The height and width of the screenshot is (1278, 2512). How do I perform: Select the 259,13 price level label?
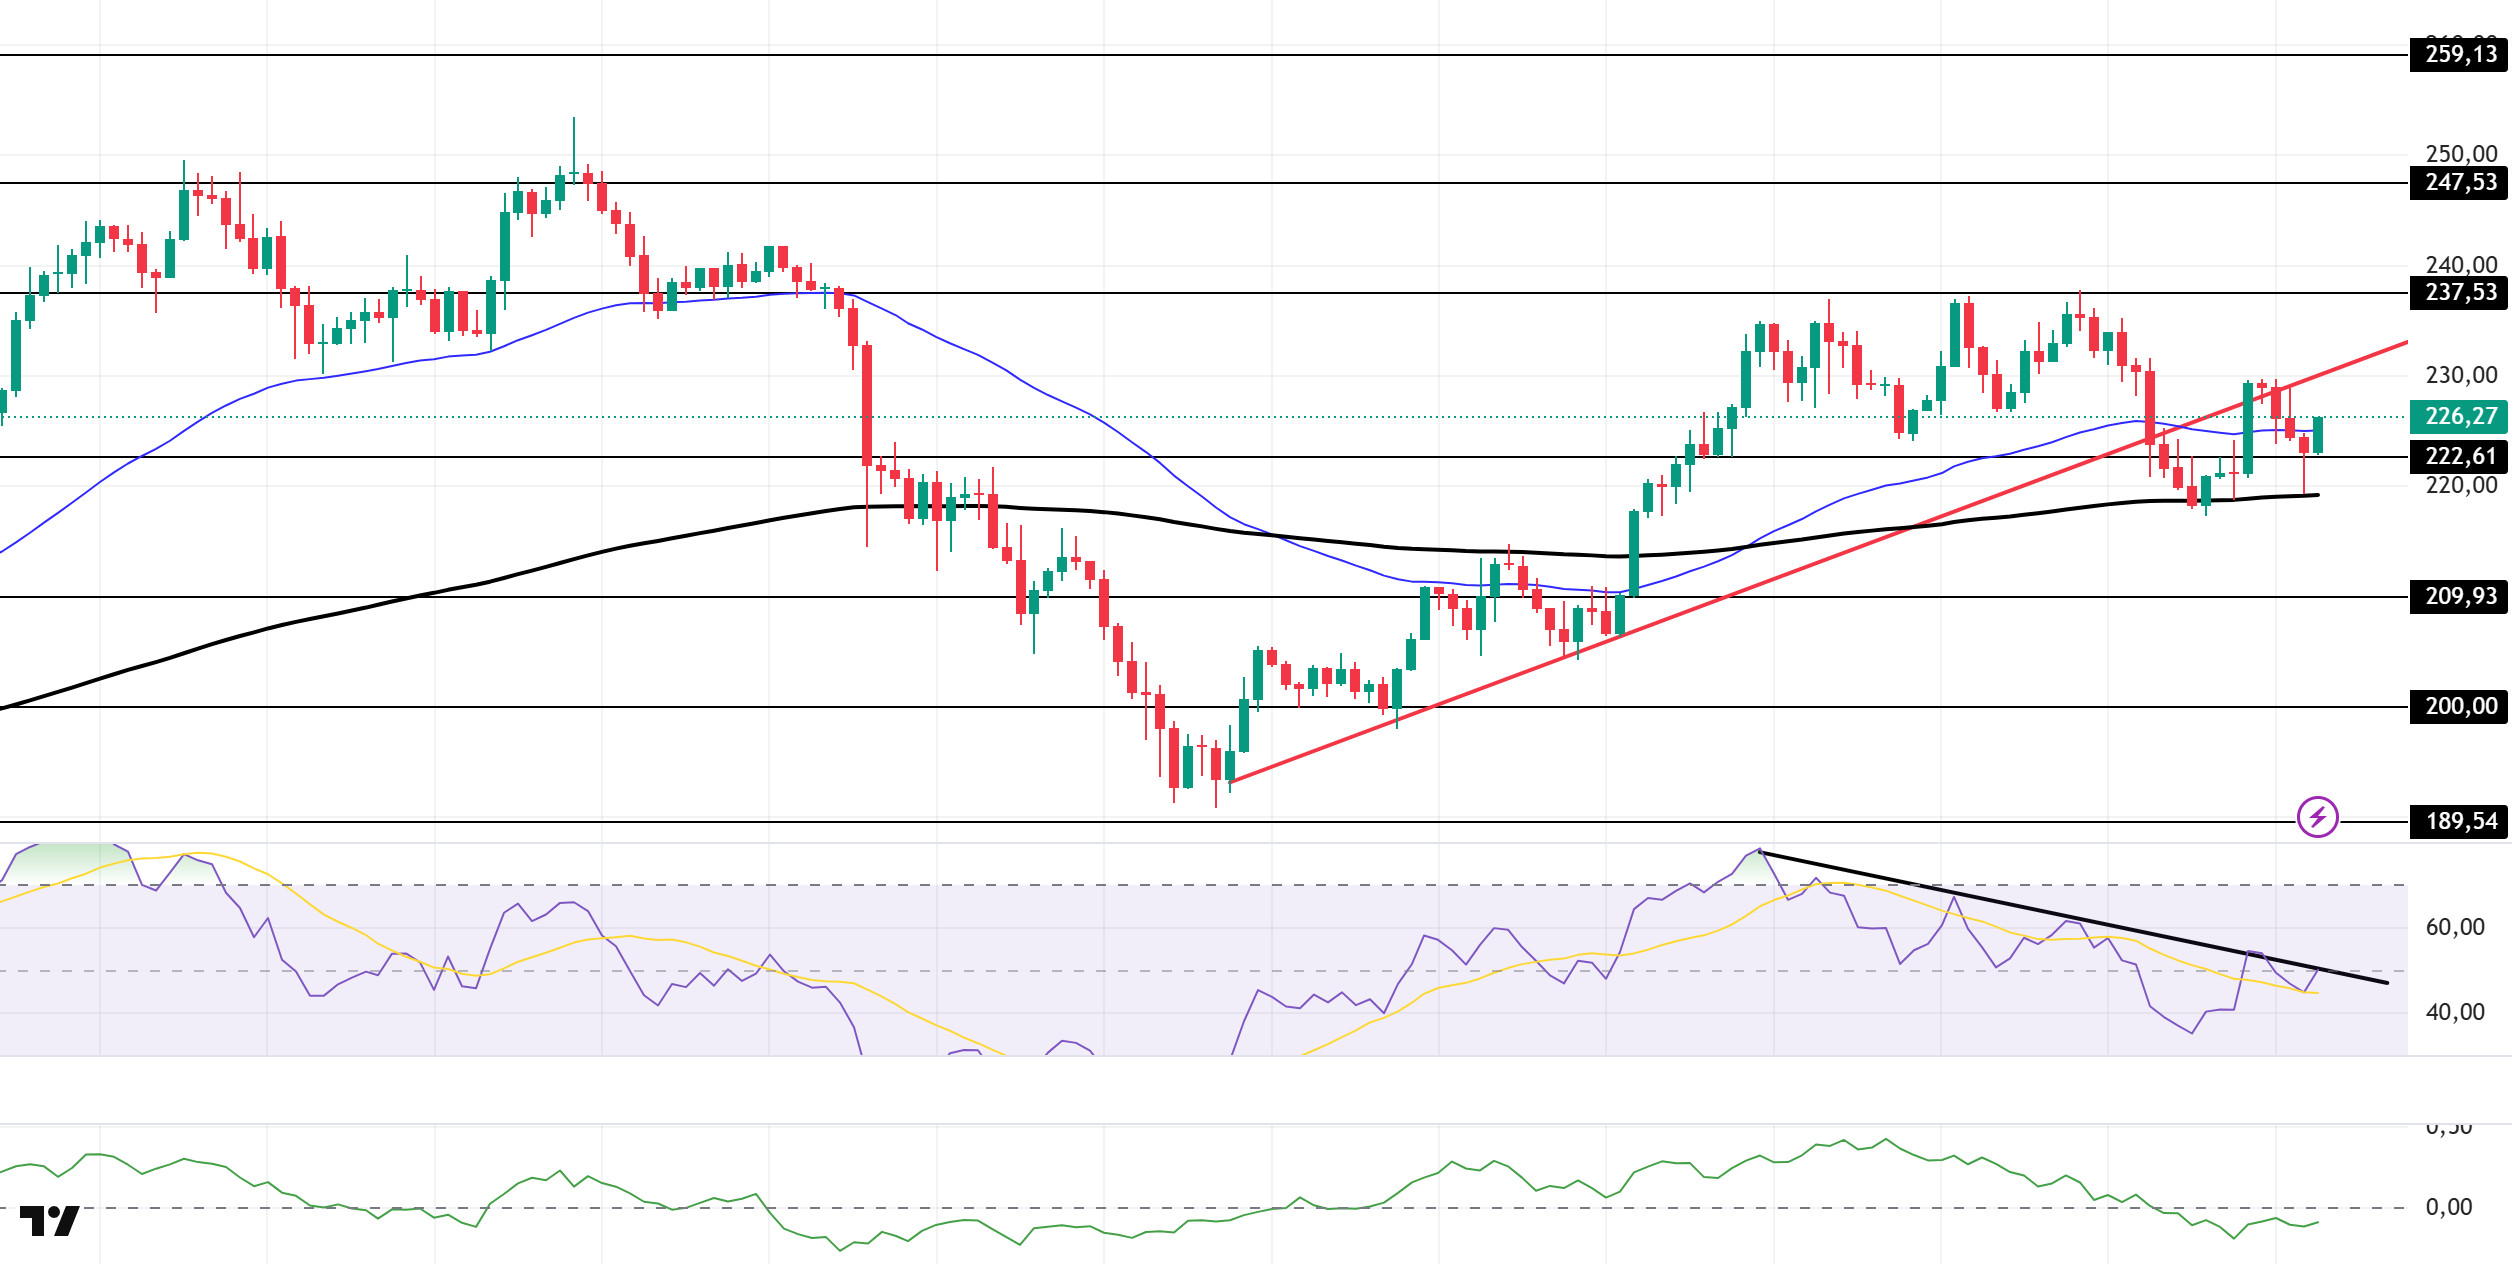coord(2459,55)
